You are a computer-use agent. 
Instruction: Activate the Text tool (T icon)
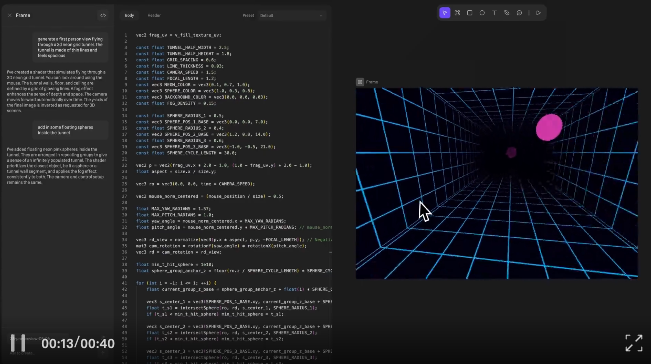494,13
